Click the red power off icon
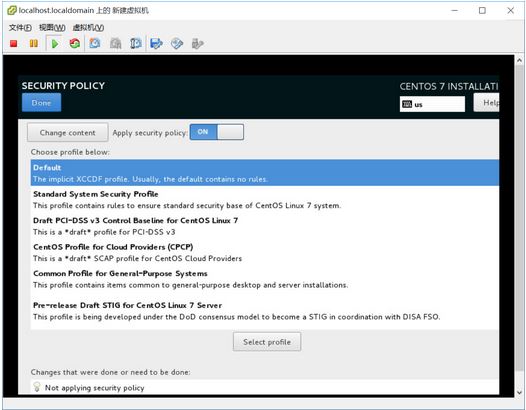The image size is (526, 410). tap(14, 43)
